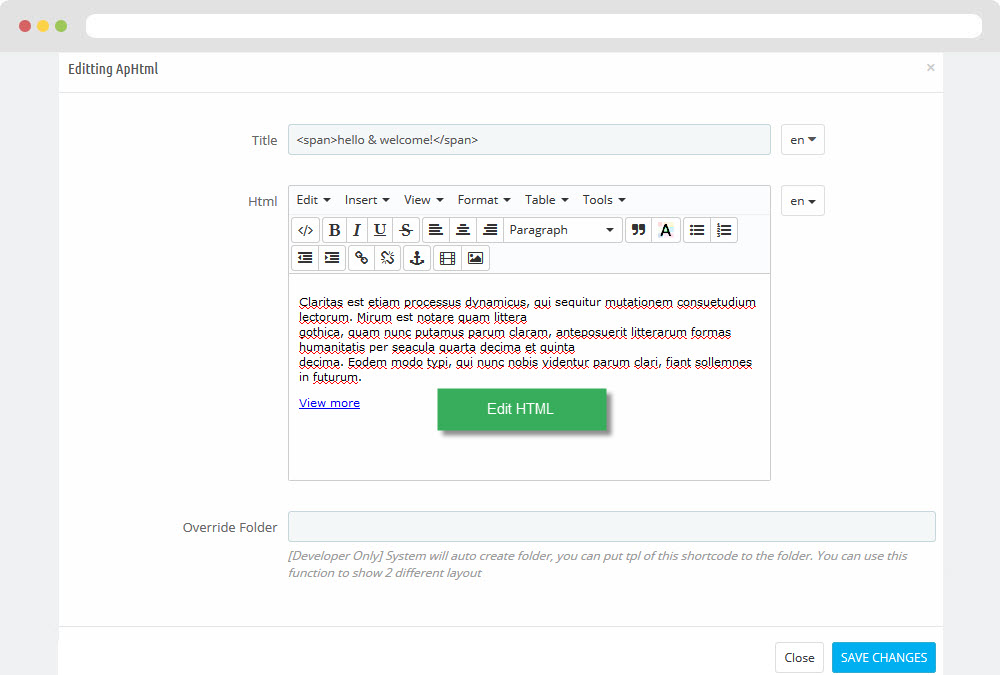Insert an image
Screen dimensions: 1000x675
tap(475, 258)
